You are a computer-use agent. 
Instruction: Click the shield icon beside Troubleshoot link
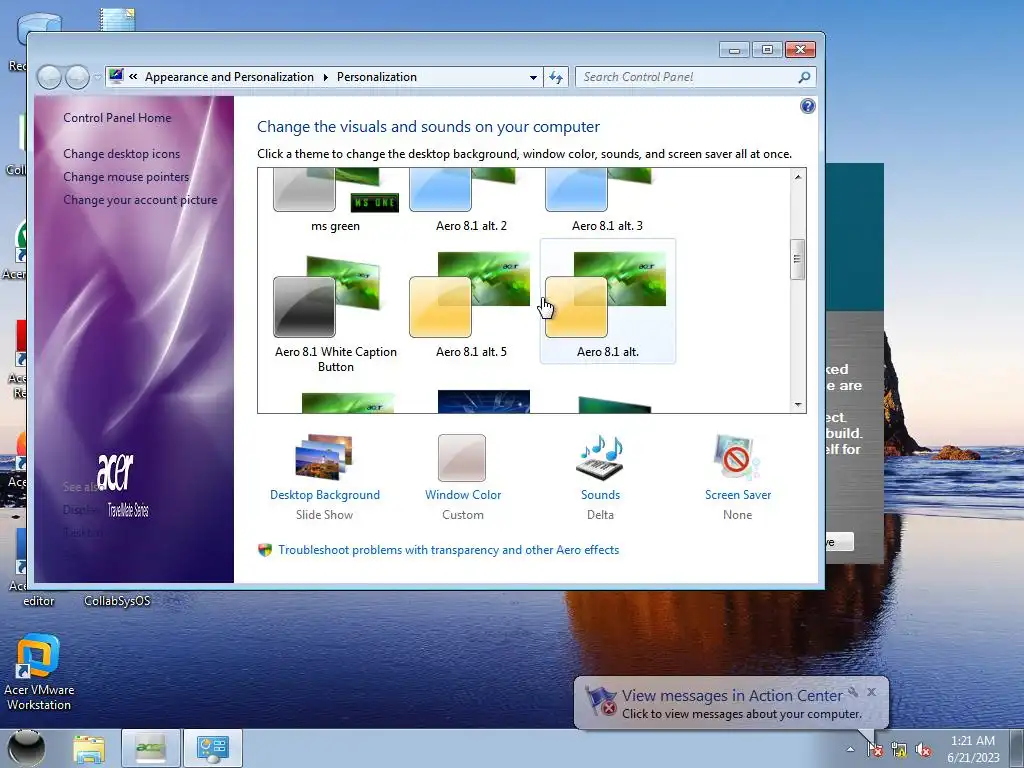[x=264, y=550]
